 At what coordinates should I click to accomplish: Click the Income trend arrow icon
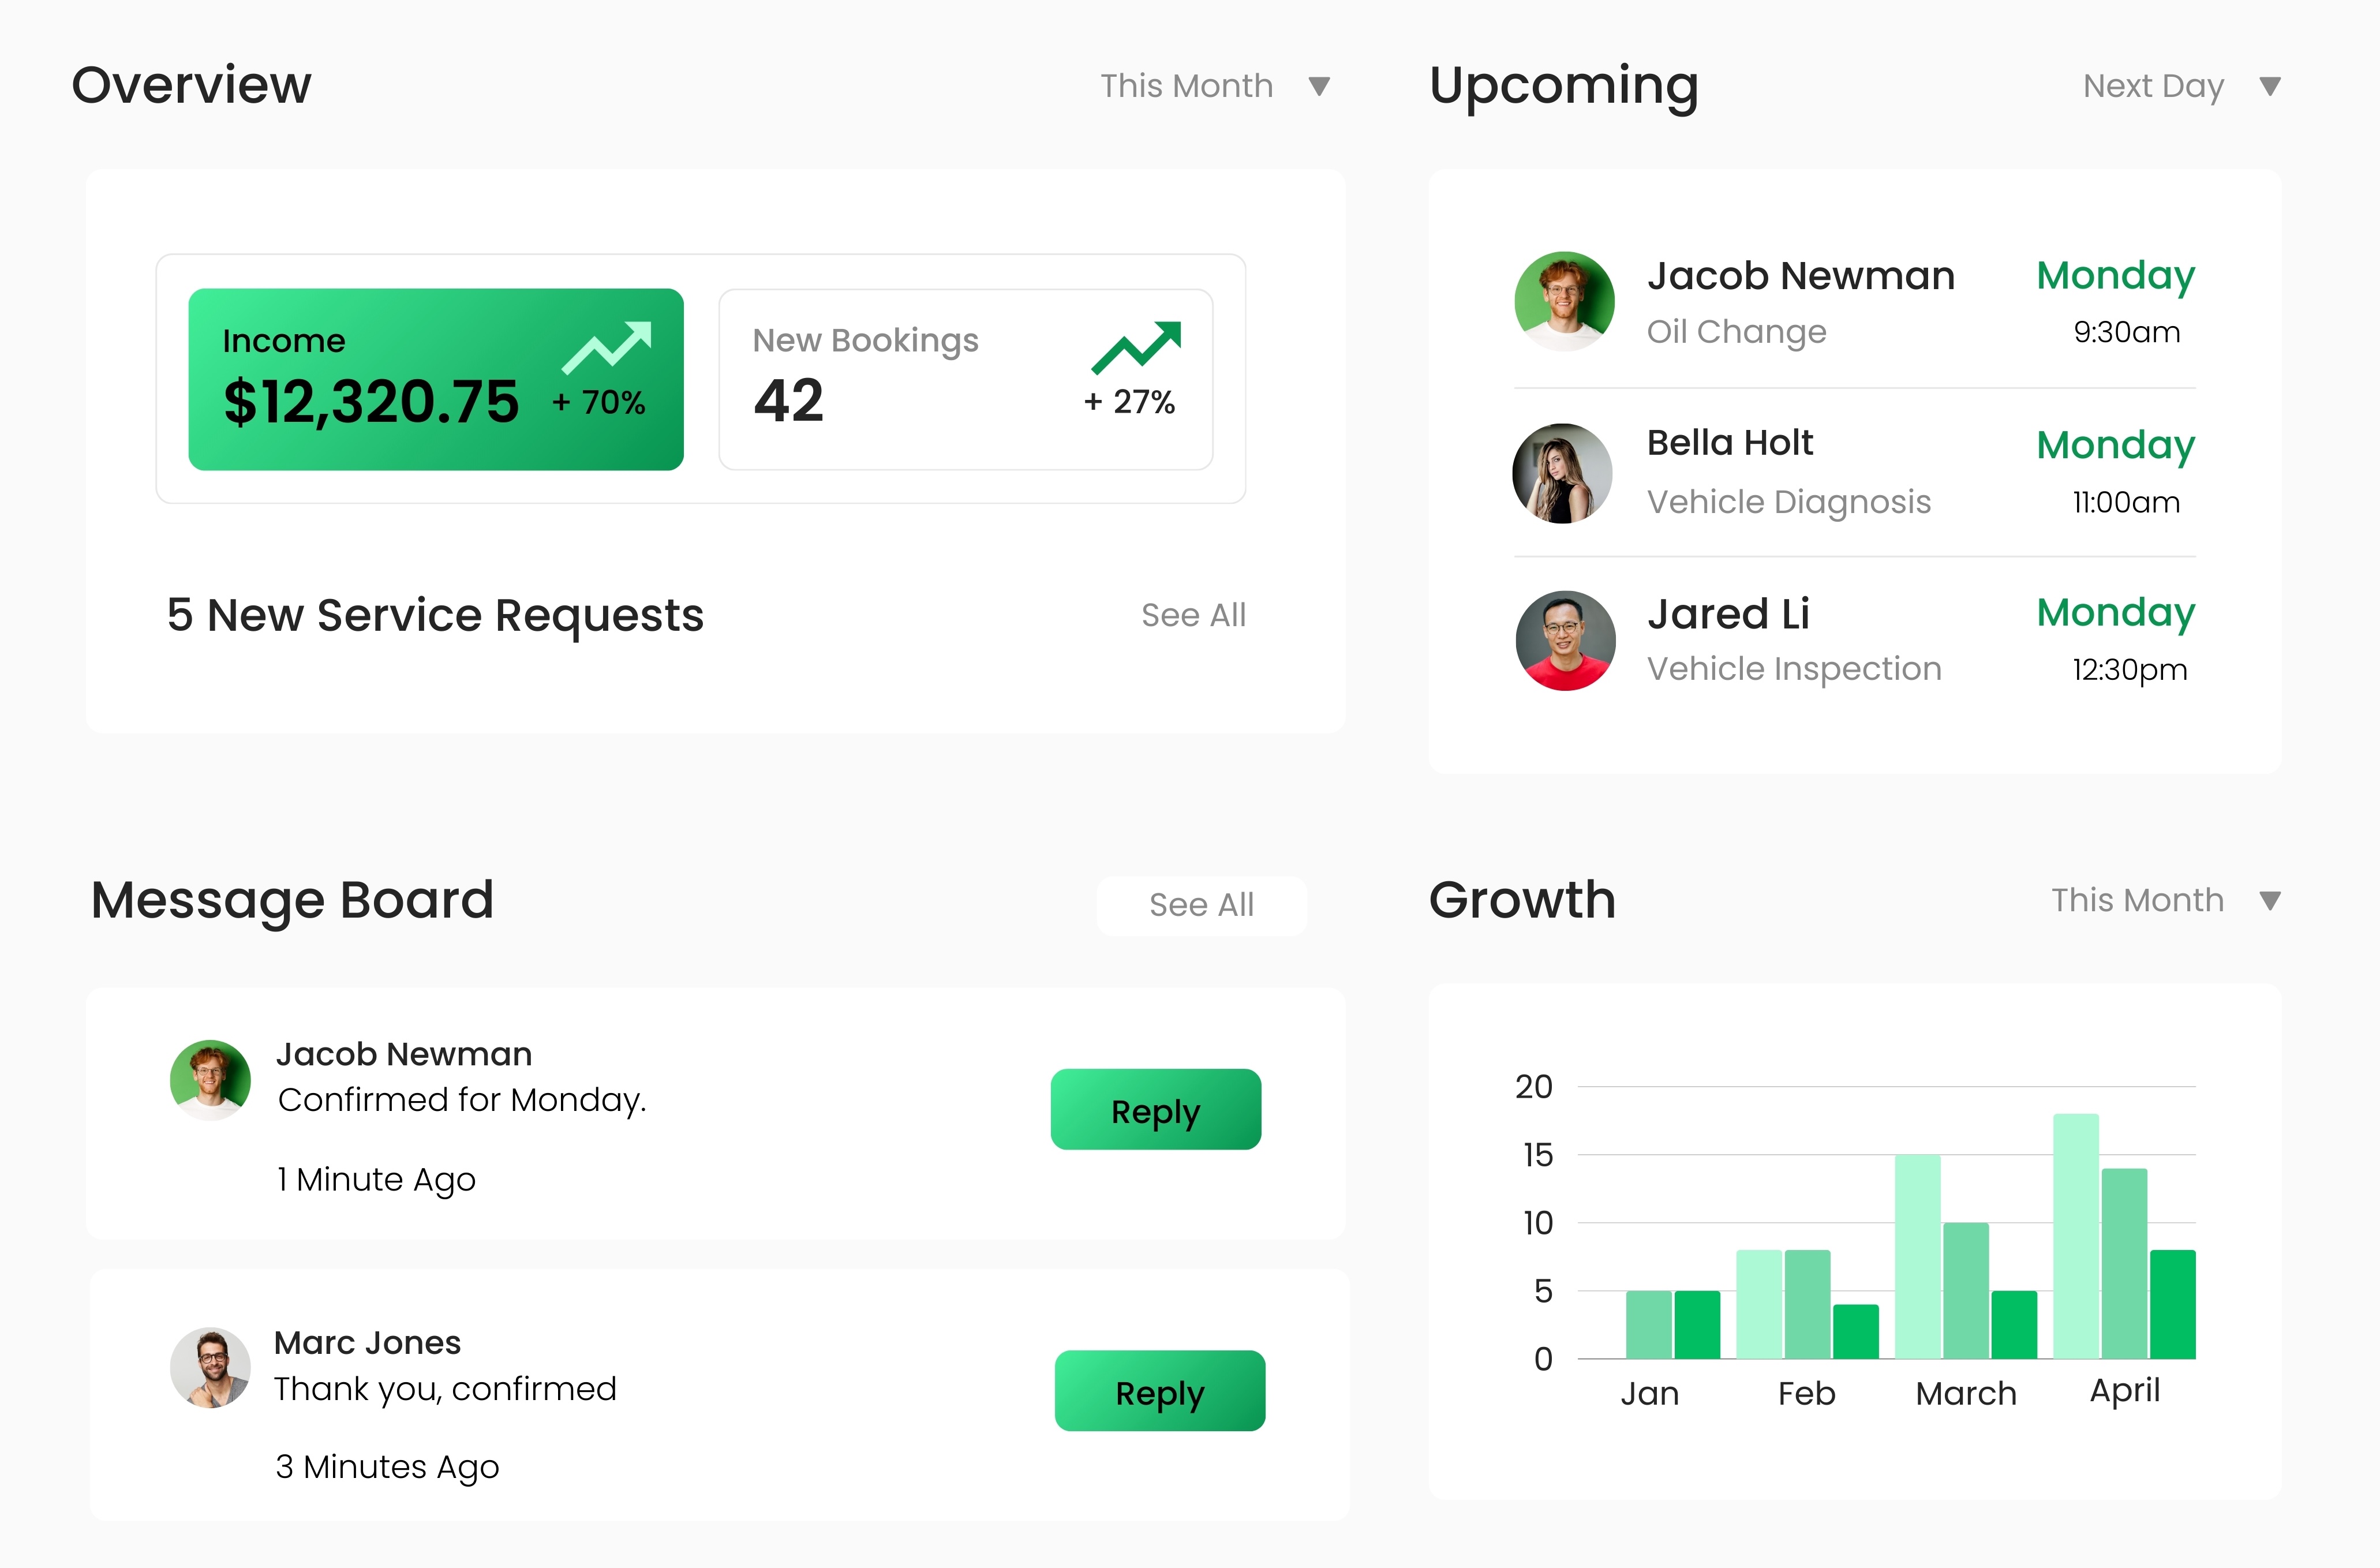[x=607, y=347]
